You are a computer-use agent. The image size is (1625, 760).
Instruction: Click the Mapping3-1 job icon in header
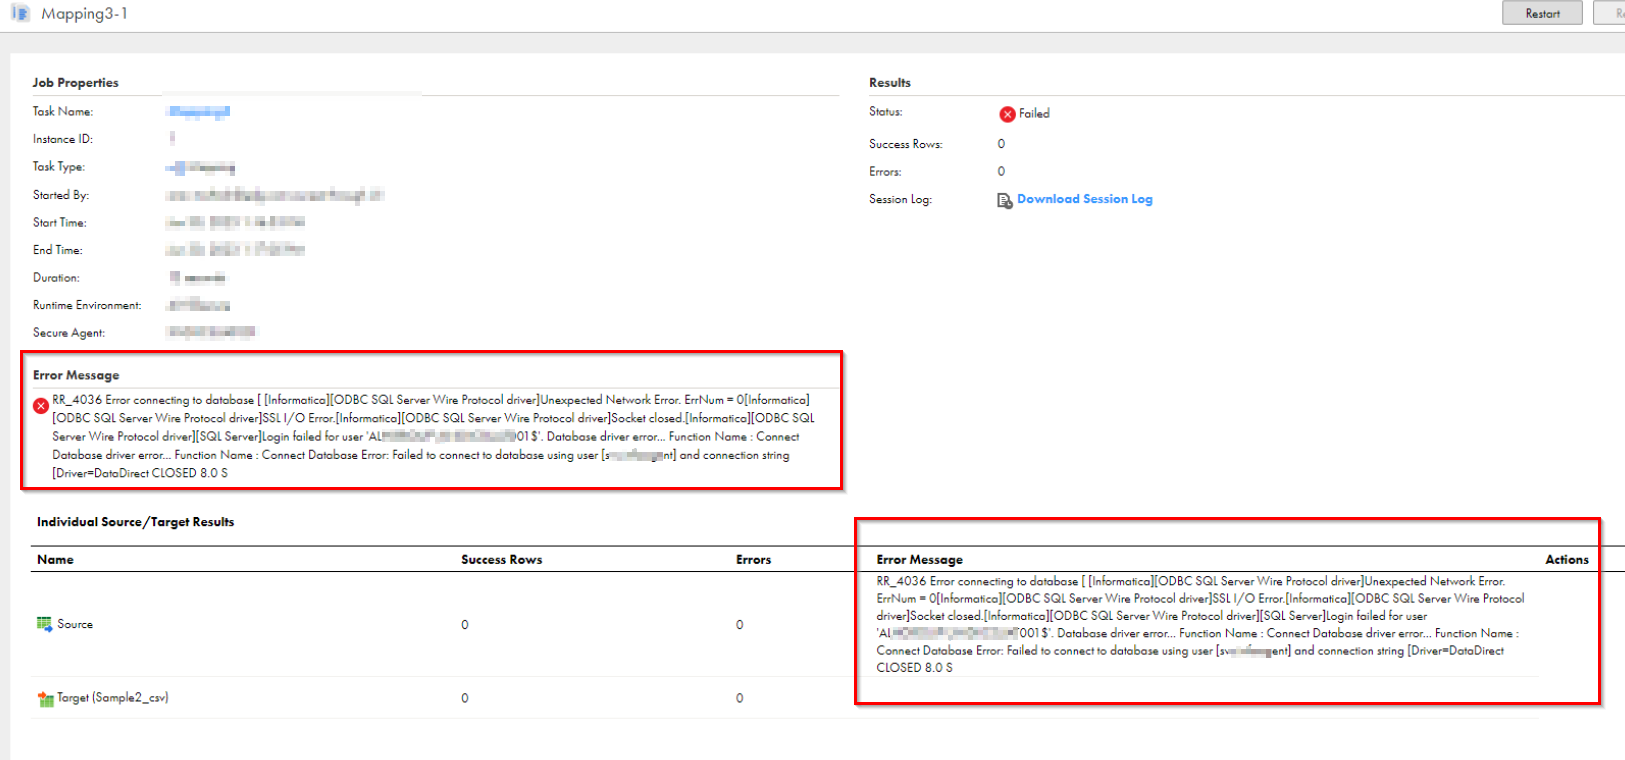[x=20, y=13]
